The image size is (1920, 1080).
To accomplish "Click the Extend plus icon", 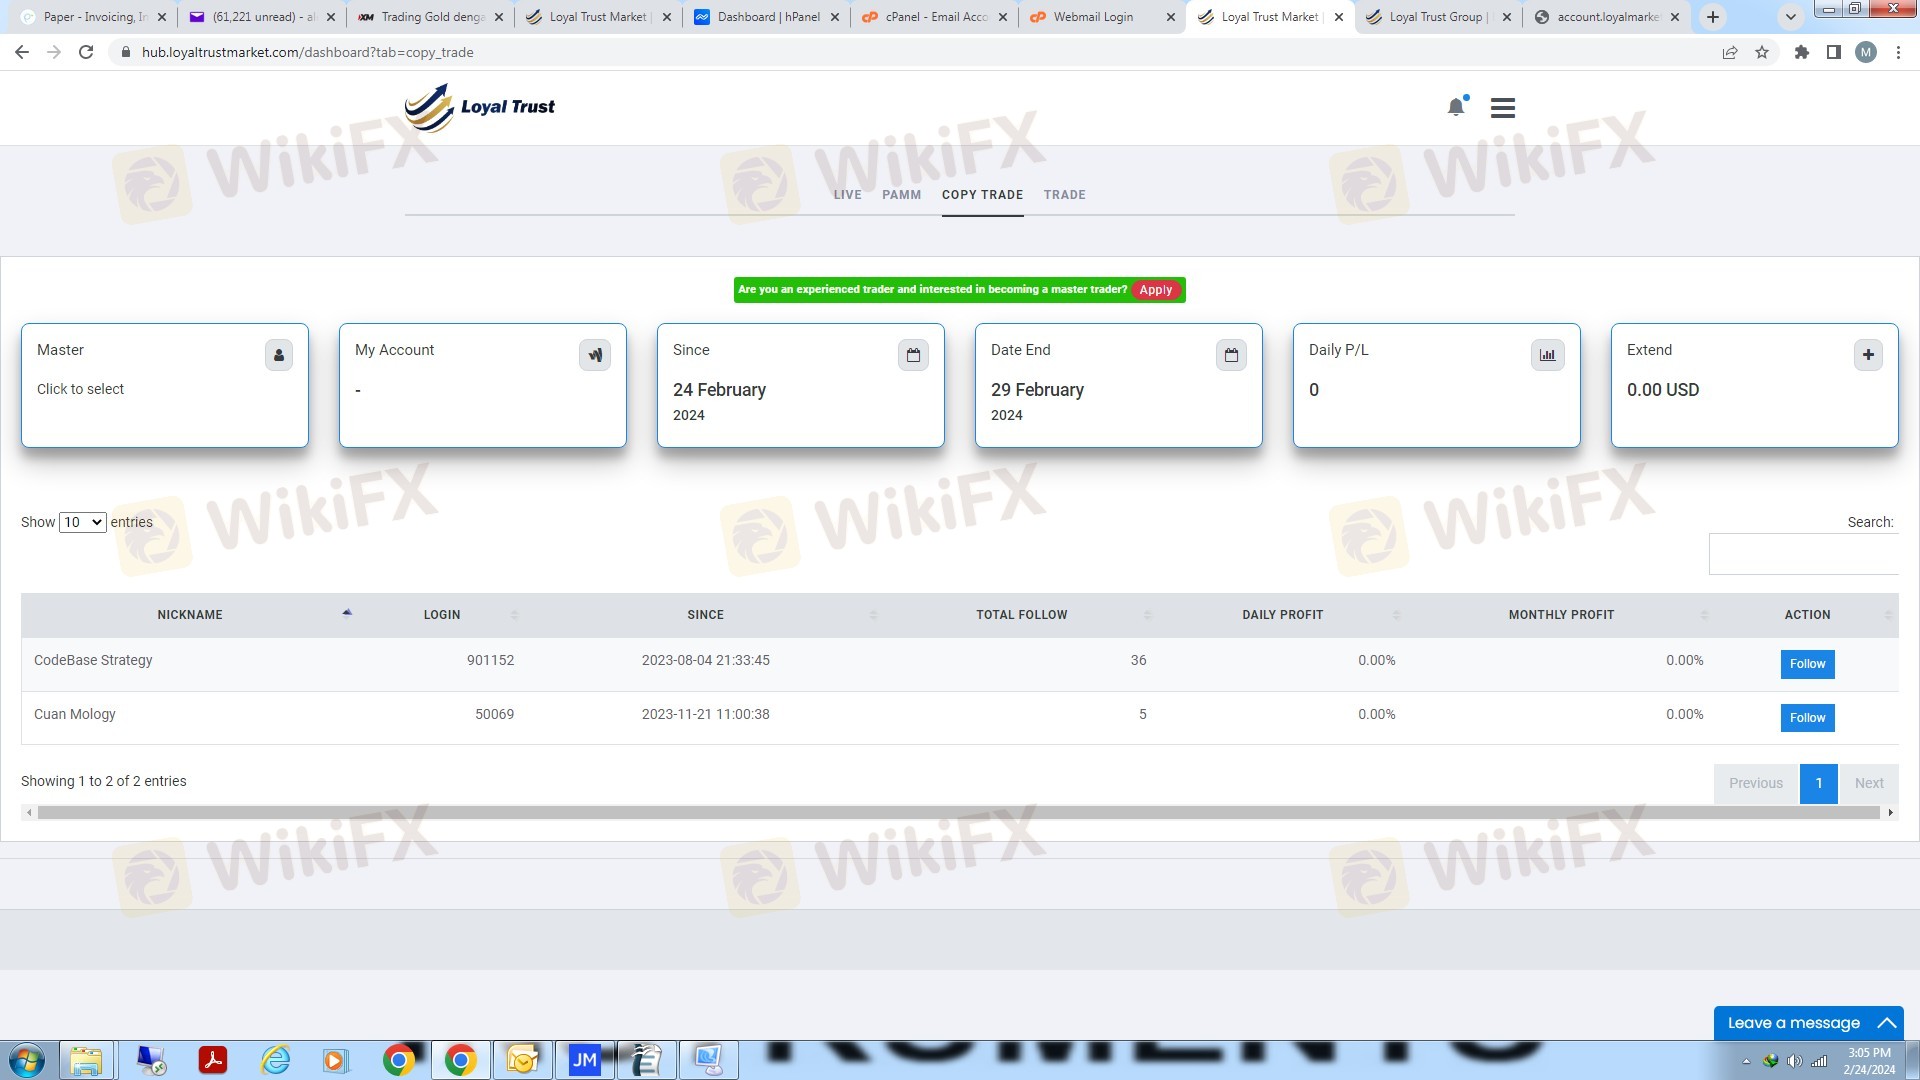I will [1868, 355].
